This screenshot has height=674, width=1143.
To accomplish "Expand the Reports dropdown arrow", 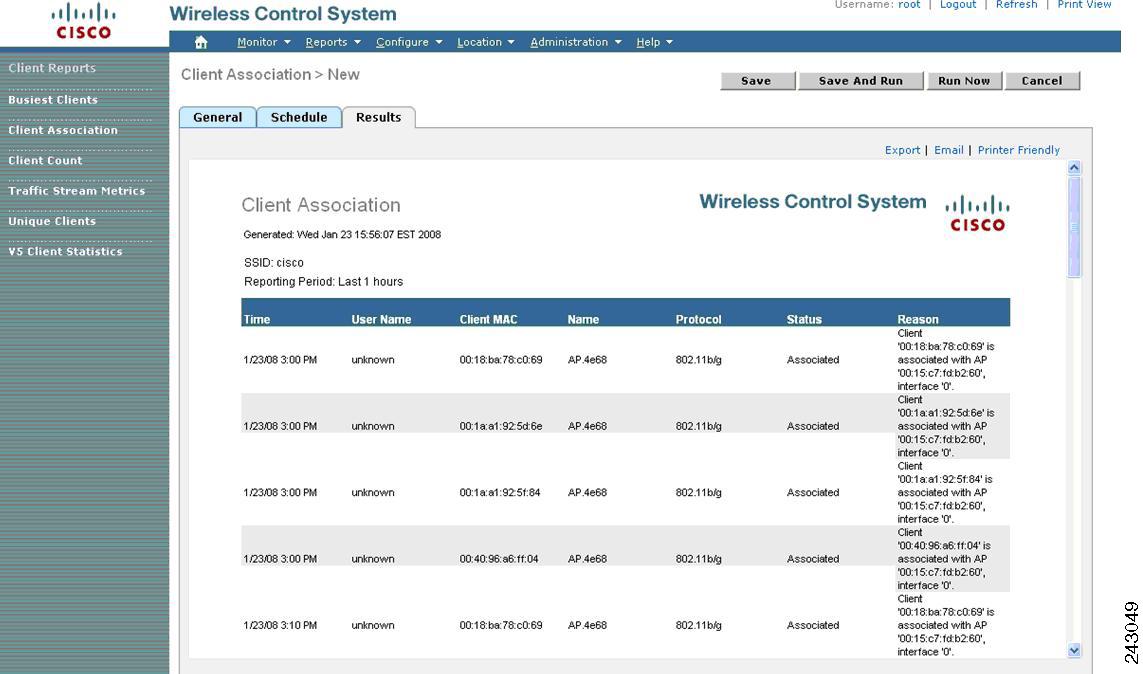I will click(x=357, y=42).
